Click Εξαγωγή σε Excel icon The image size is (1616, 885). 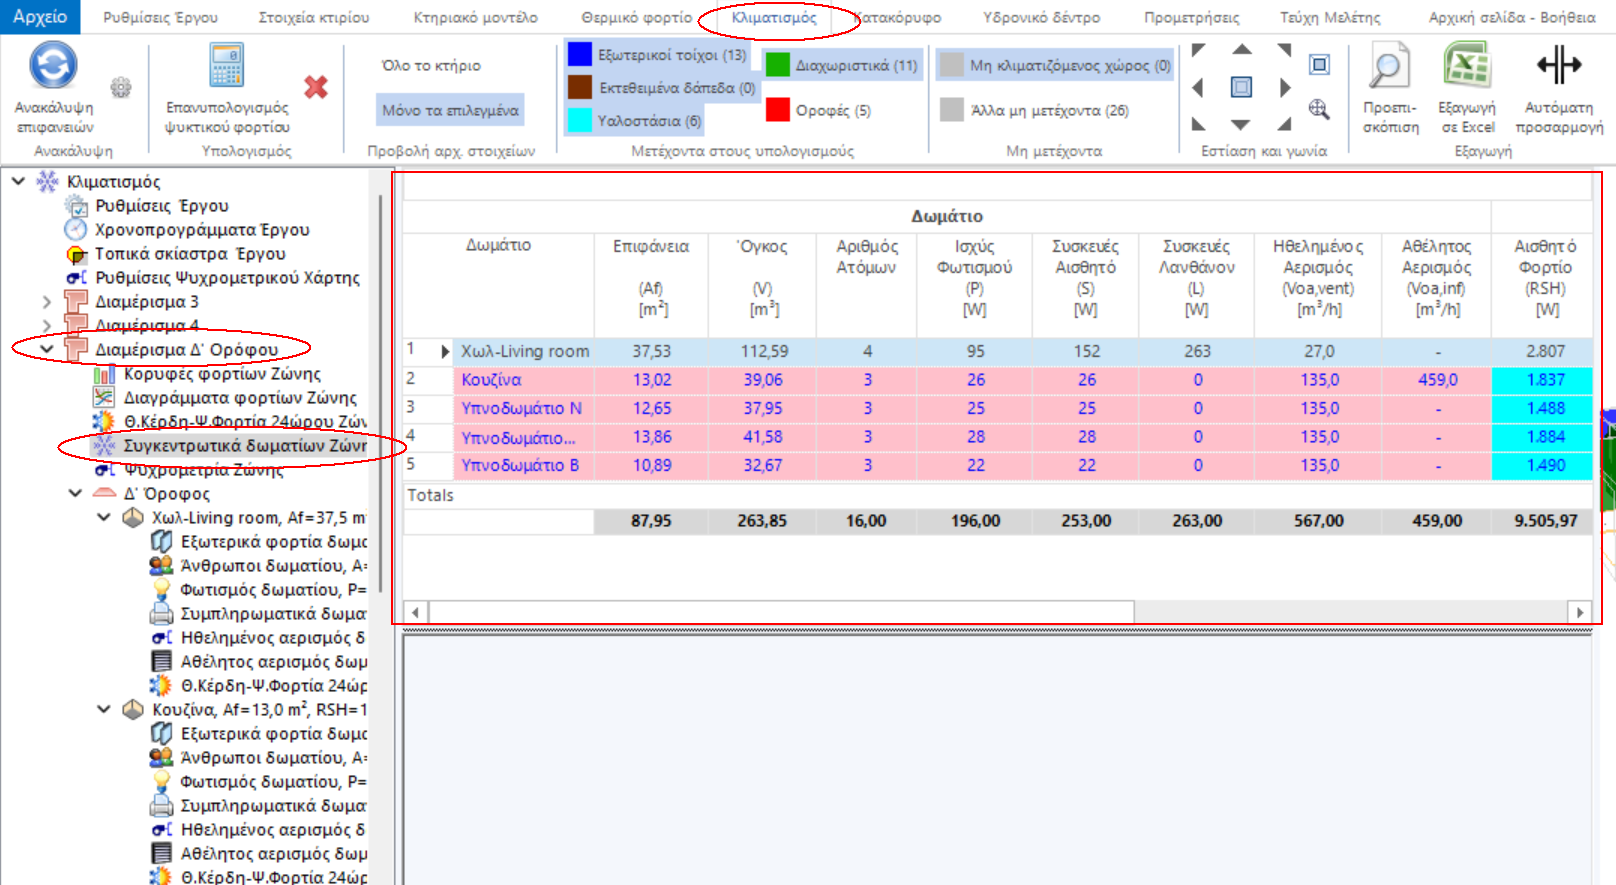(x=1467, y=66)
